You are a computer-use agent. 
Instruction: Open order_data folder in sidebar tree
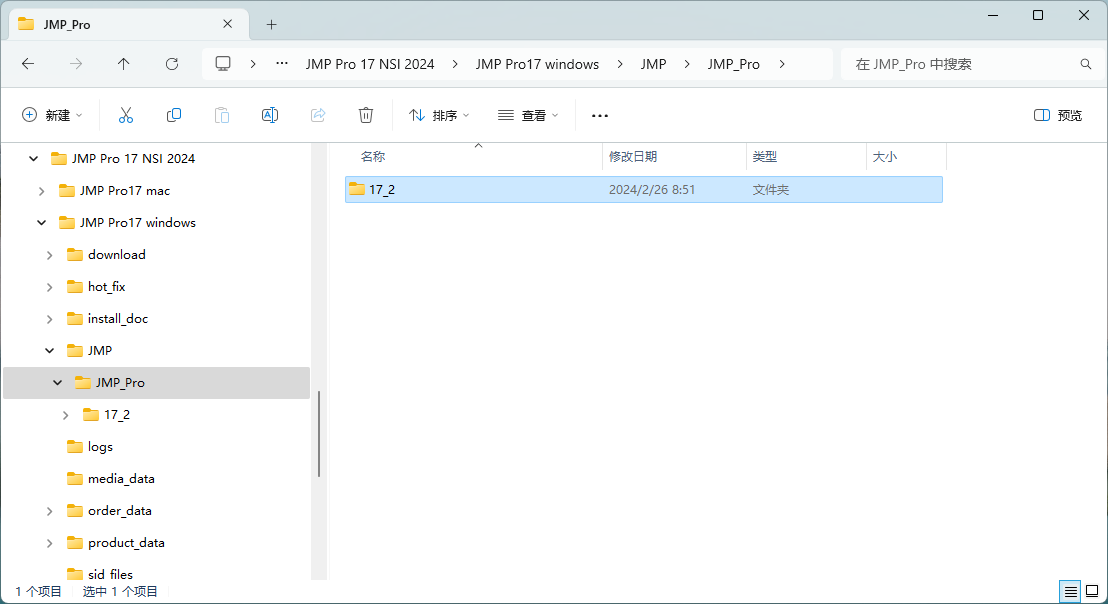click(119, 511)
